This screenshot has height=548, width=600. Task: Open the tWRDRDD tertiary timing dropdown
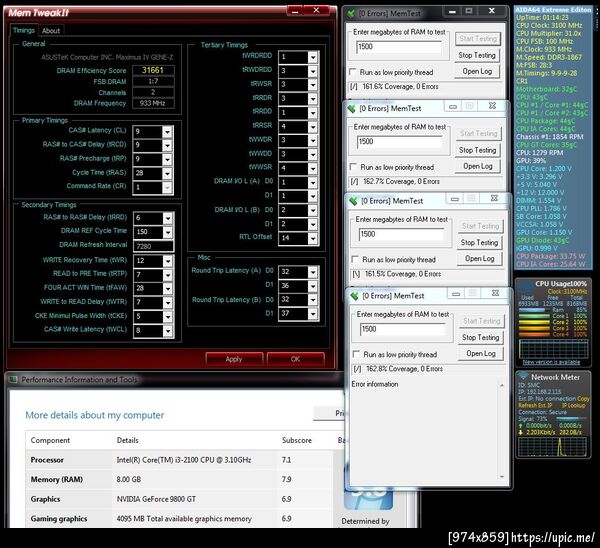click(313, 57)
